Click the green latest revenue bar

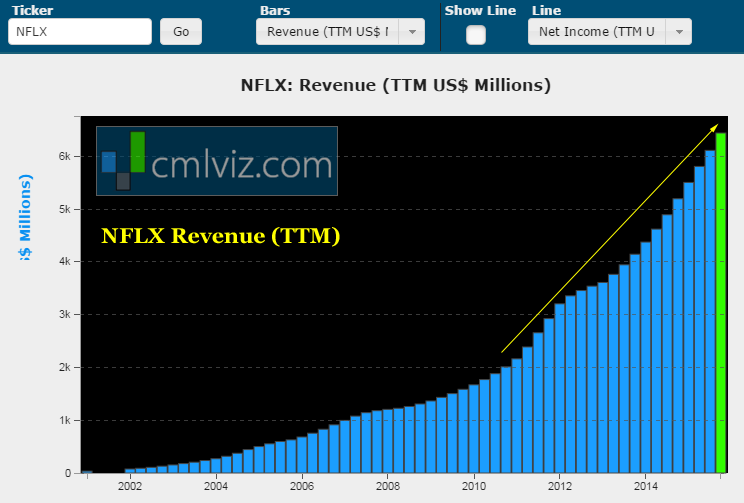pos(721,303)
